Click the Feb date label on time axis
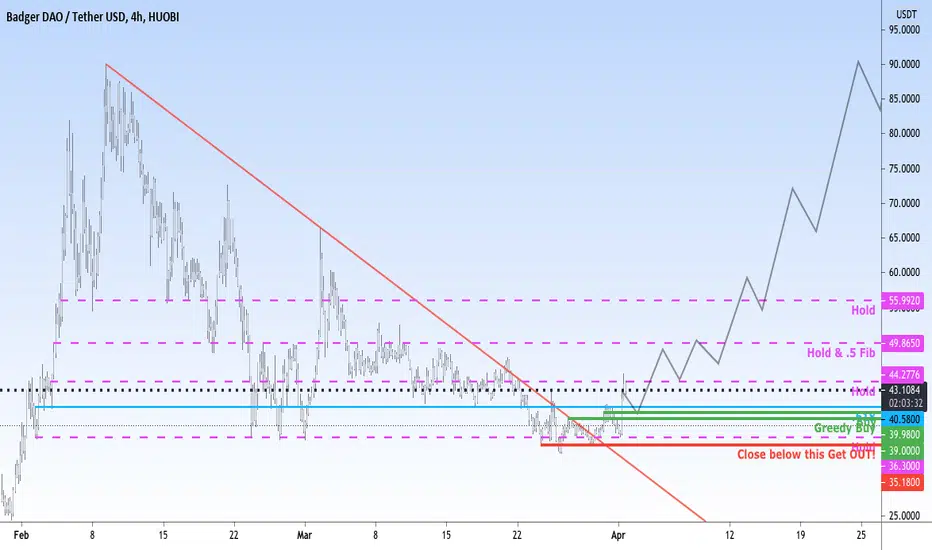Screen dimensions: 932x550 (21, 535)
